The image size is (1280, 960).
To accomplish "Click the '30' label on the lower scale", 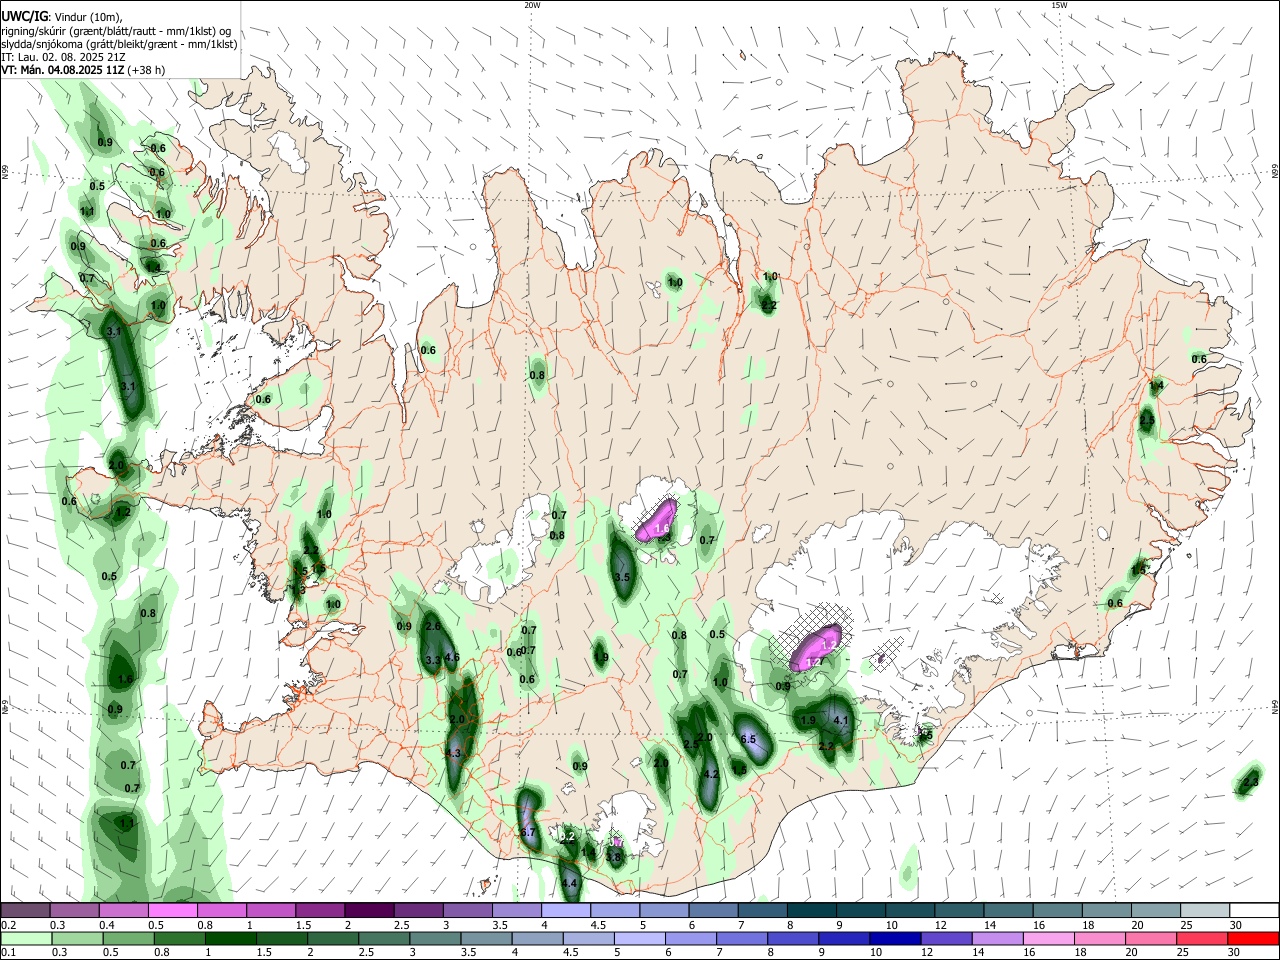I will pyautogui.click(x=1235, y=952).
